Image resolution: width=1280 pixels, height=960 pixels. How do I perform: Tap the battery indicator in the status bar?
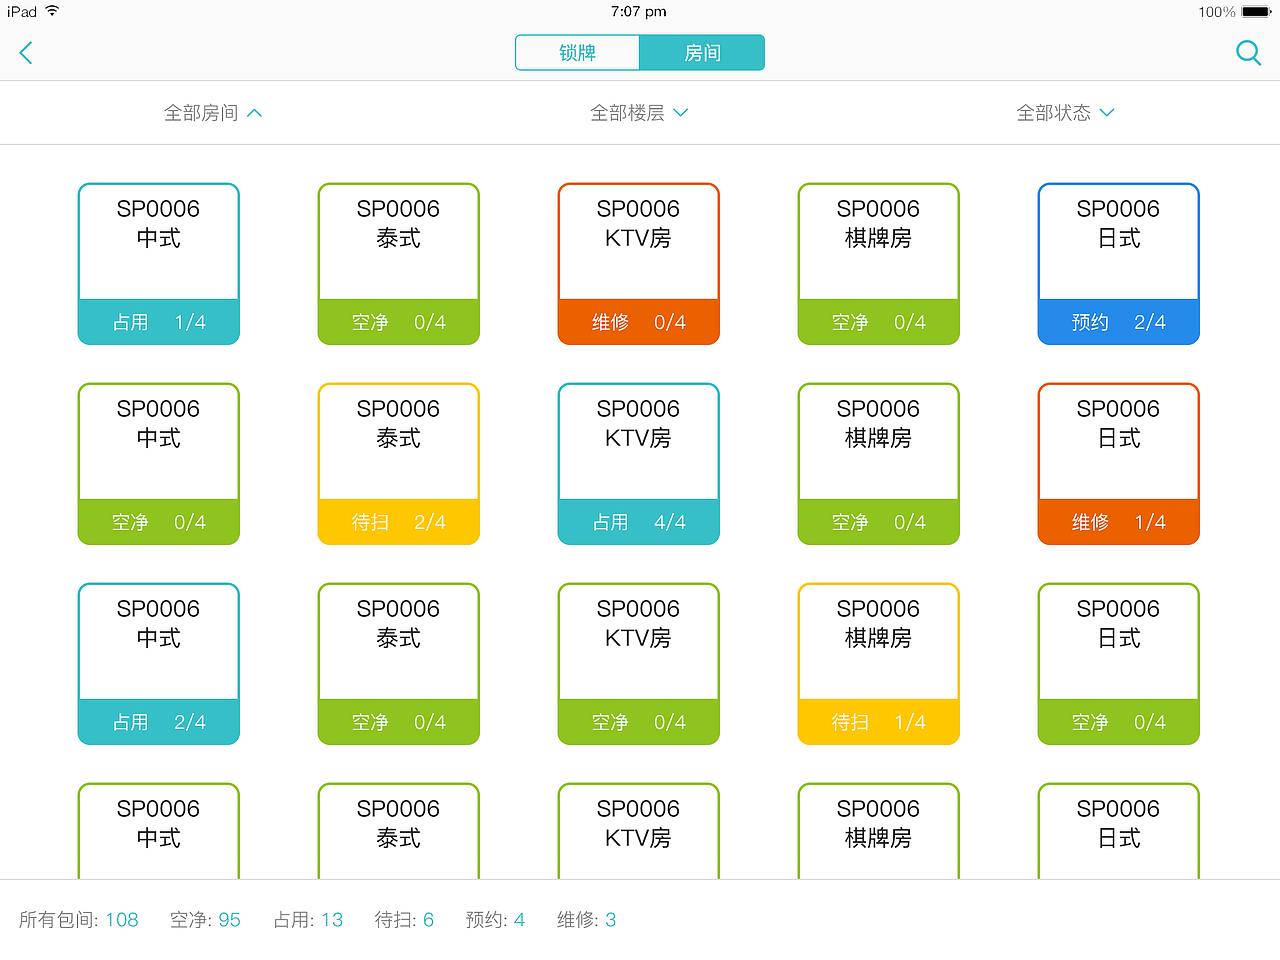click(1244, 12)
